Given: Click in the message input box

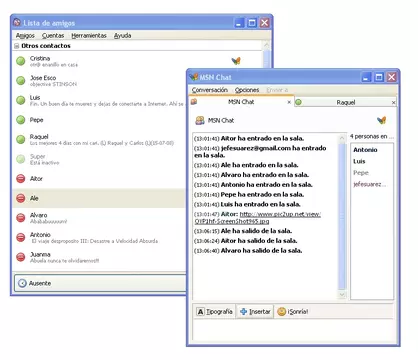Looking at the screenshot, I should (293, 330).
